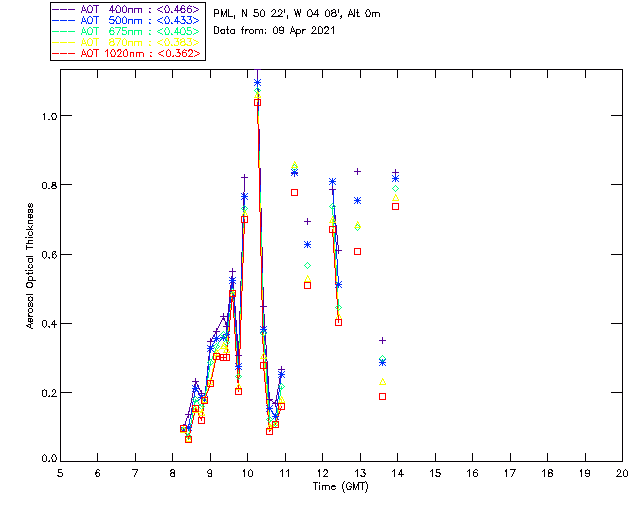Click the hour 6 tick label
This screenshot has width=640, height=512.
click(x=98, y=473)
